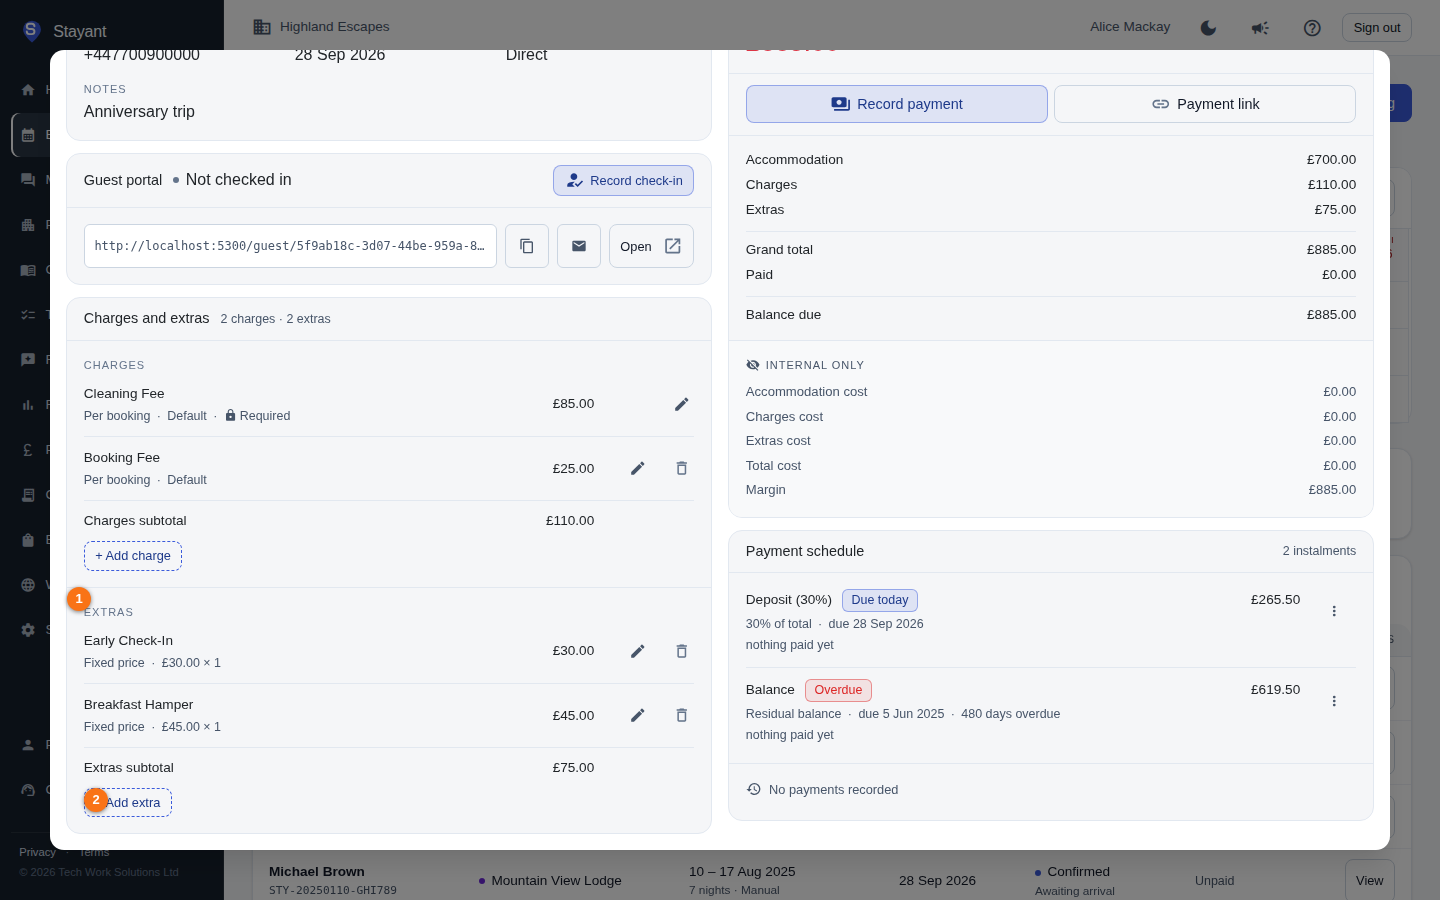Click the Grand total £885.00 value
This screenshot has width=1440, height=900.
1331,250
